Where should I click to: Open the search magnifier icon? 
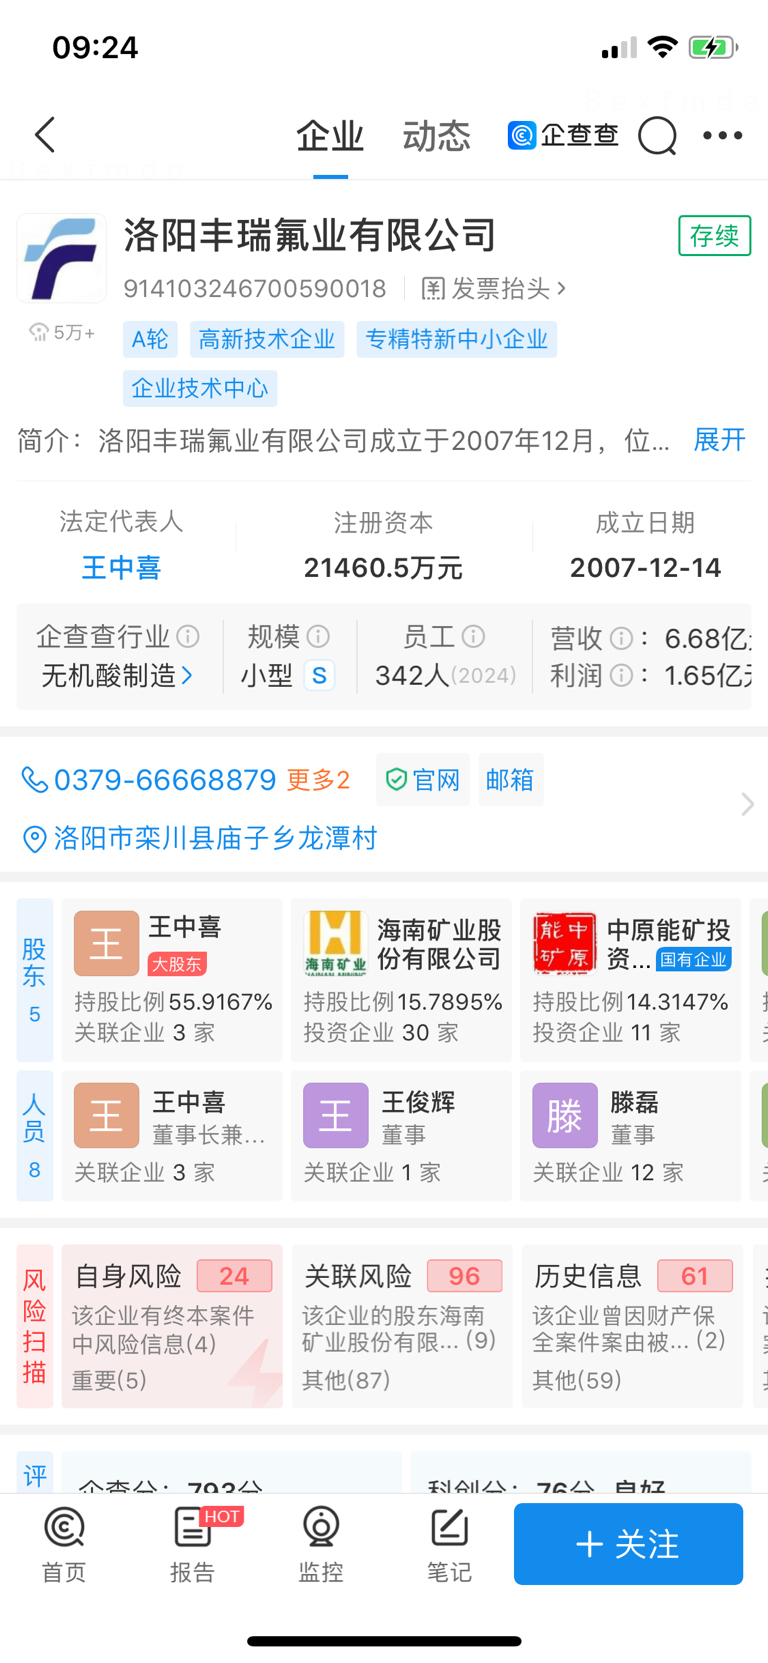(657, 136)
